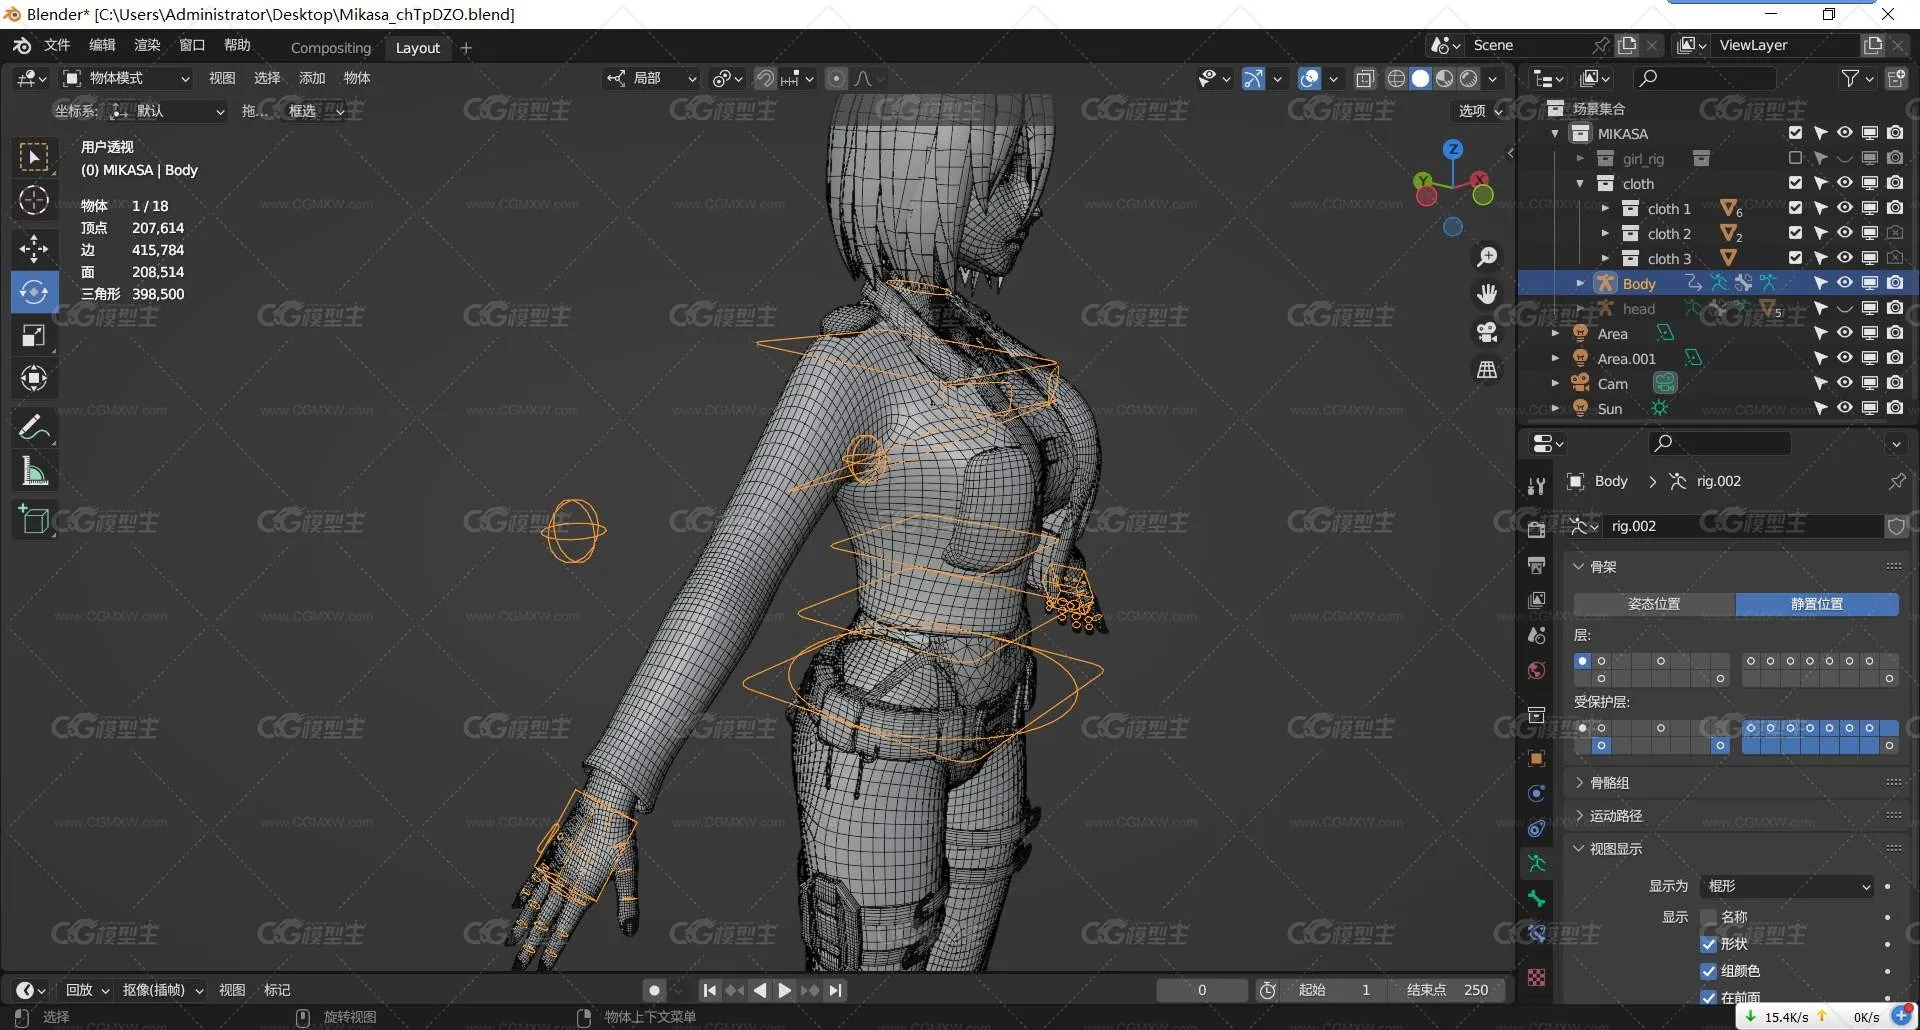1920x1030 pixels.
Task: Jump to timeline start
Action: (709, 990)
